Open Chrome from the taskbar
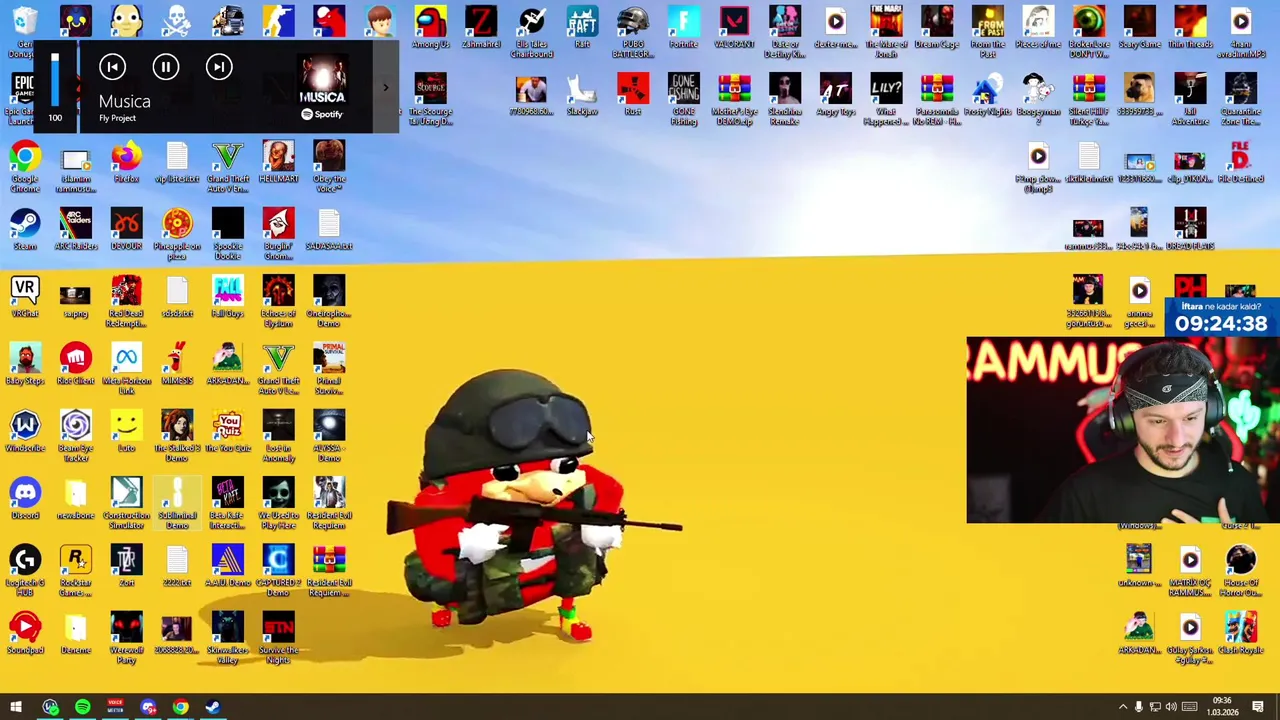1280x720 pixels. 180,707
